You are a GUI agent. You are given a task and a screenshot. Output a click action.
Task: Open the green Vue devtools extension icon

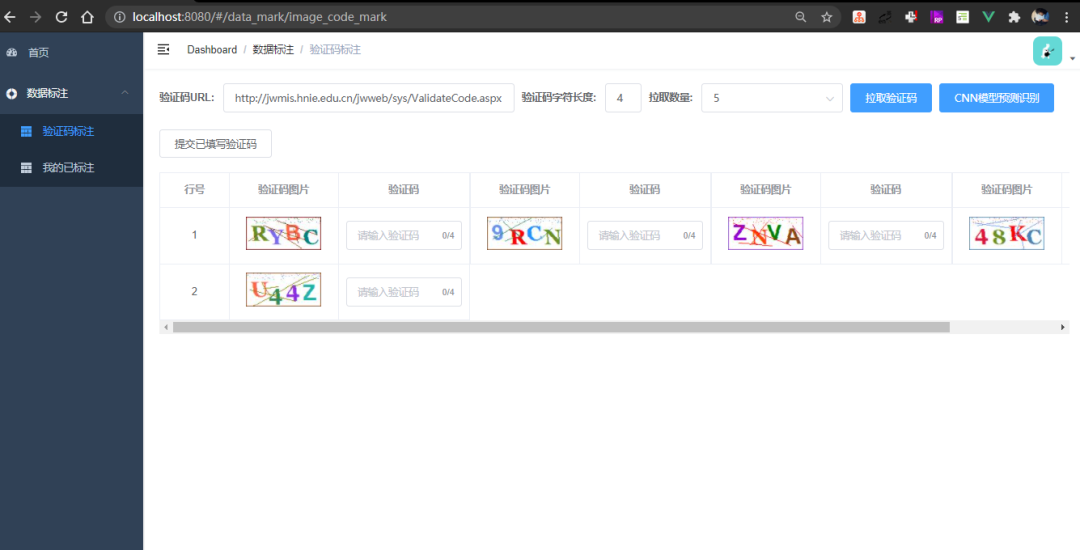(988, 17)
